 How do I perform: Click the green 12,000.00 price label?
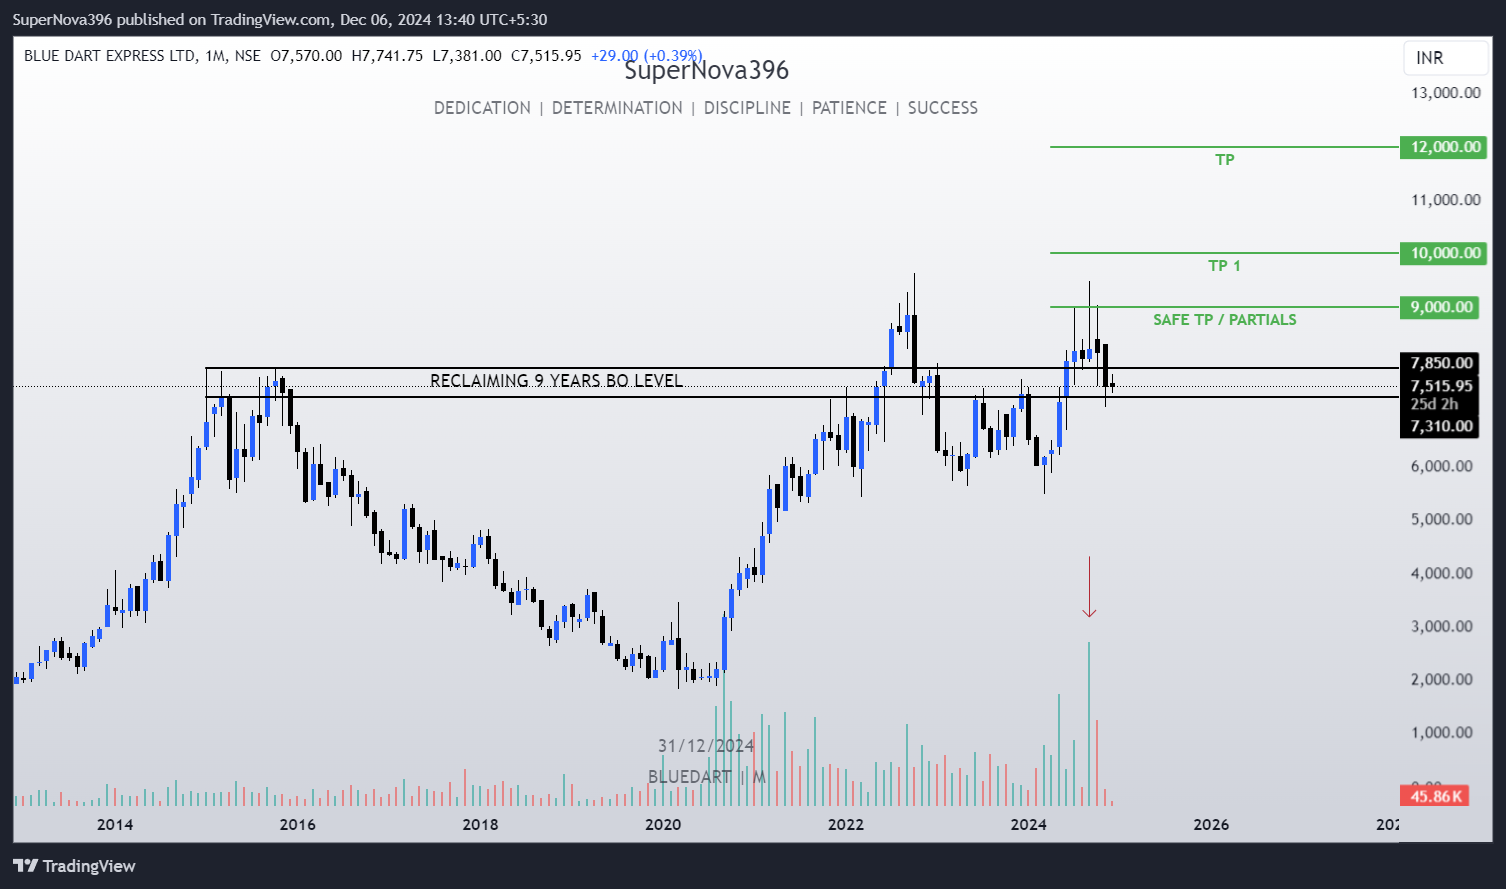pos(1444,147)
